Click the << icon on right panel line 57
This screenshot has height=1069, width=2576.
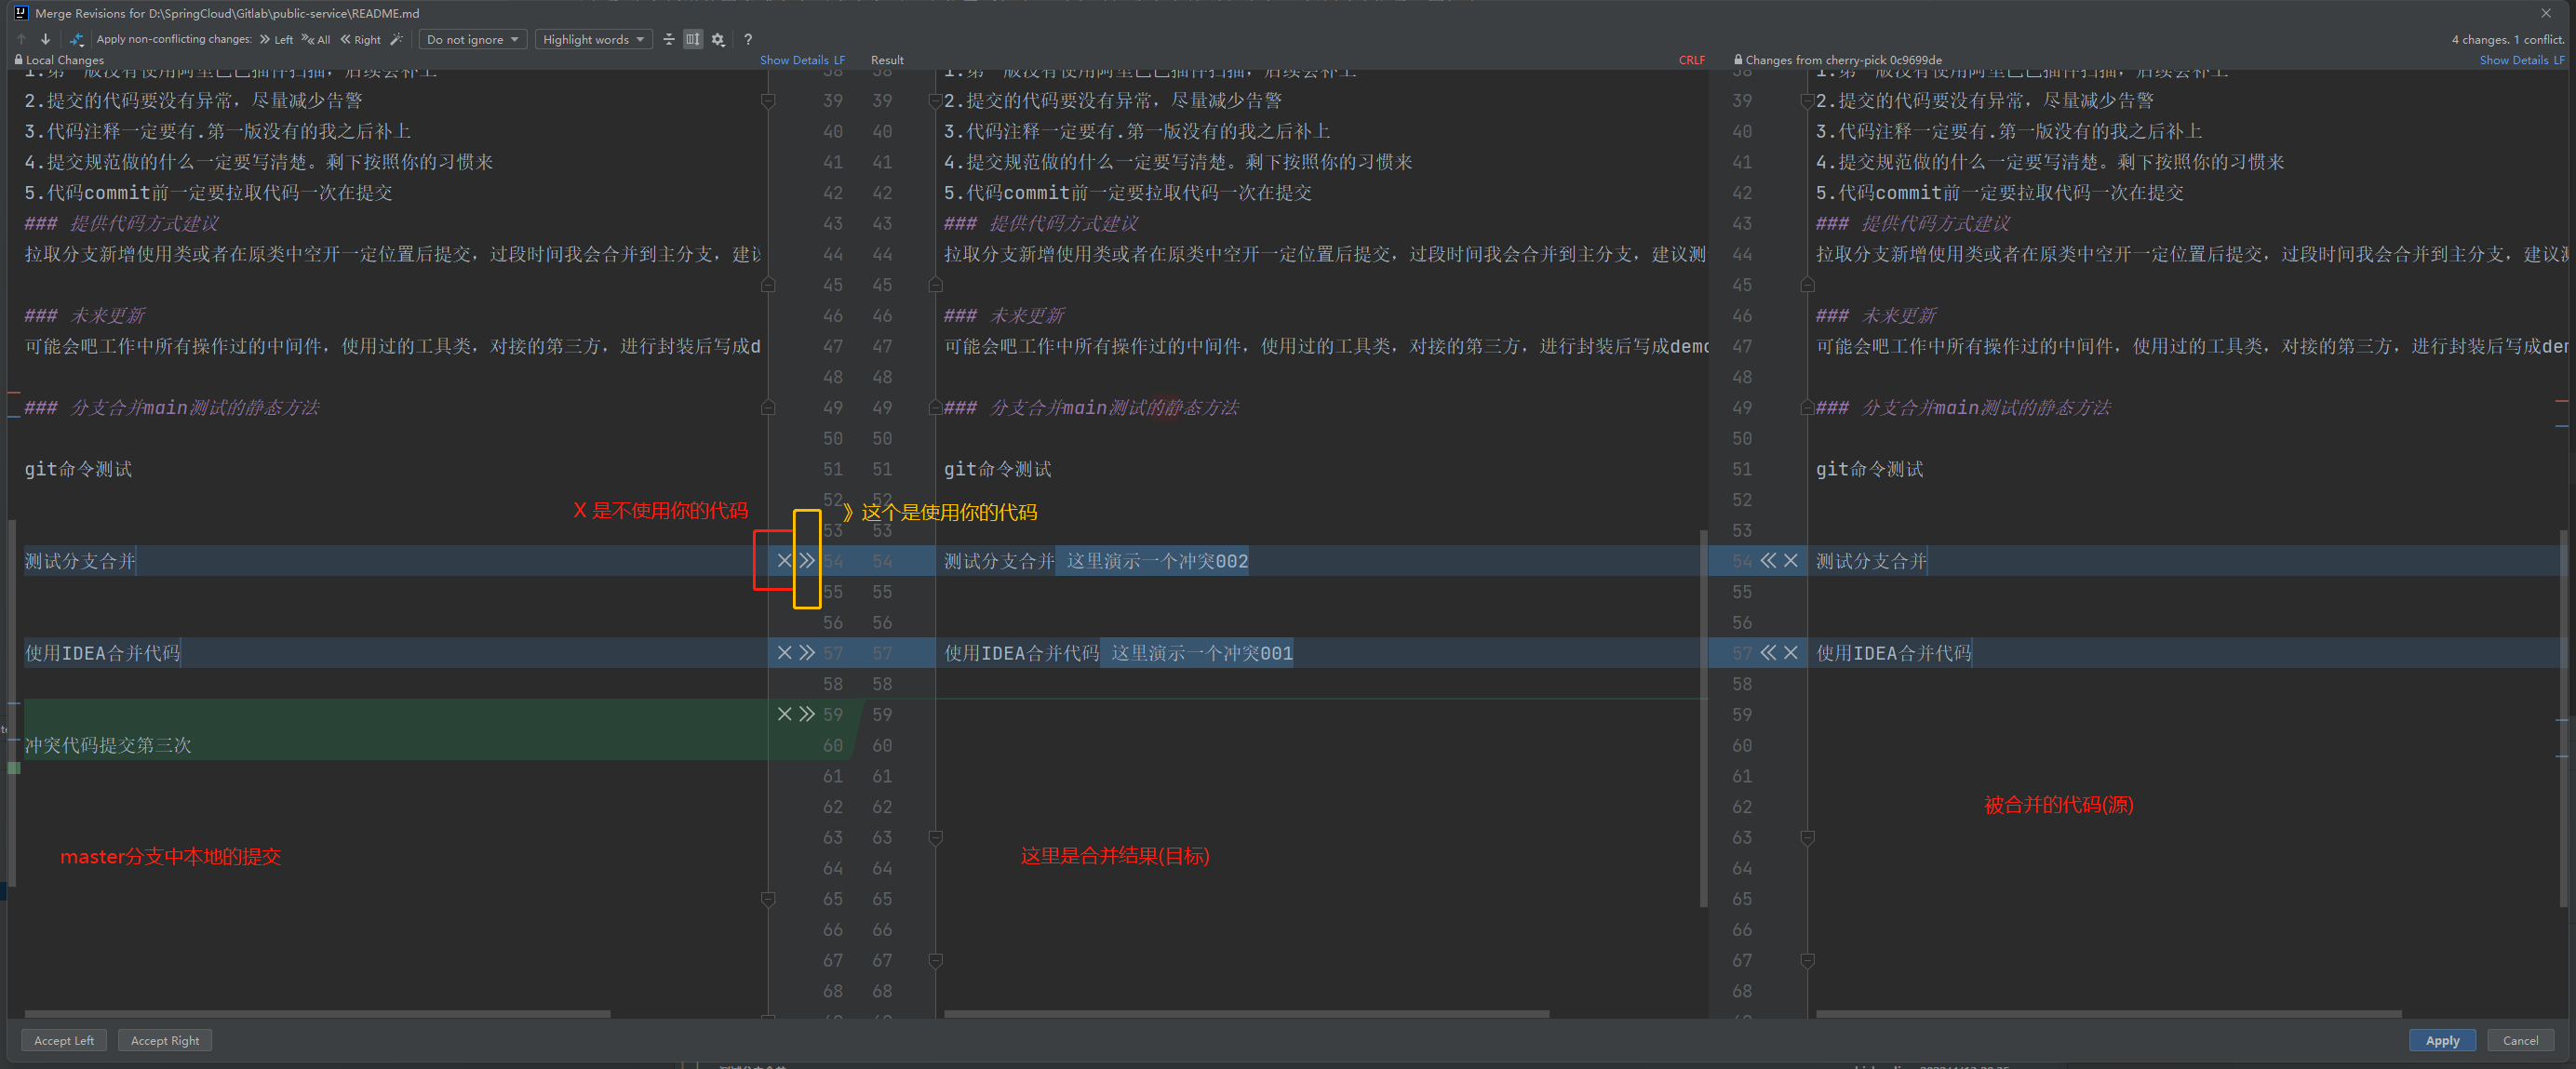coord(1769,652)
